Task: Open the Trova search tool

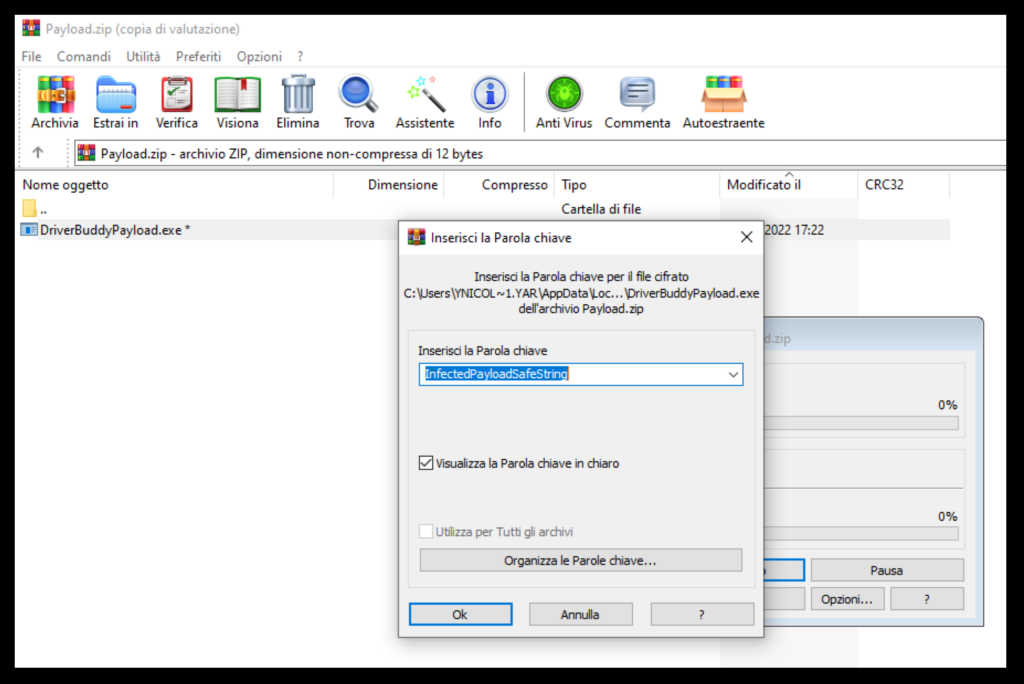Action: coord(358,100)
